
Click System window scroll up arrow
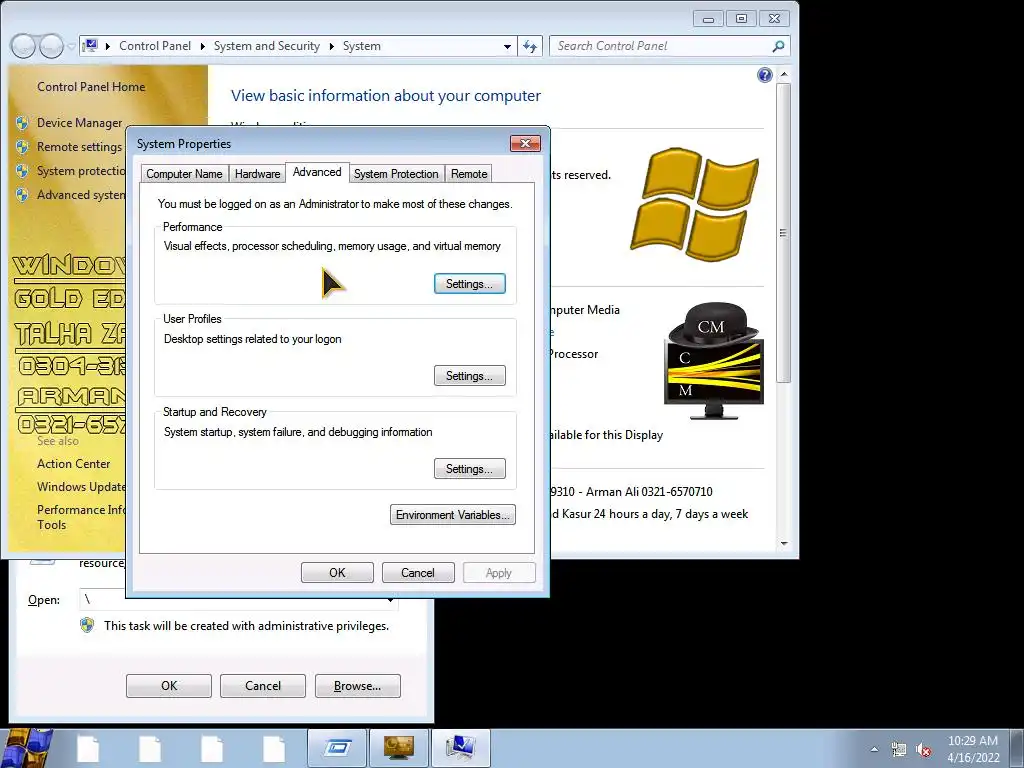point(784,74)
